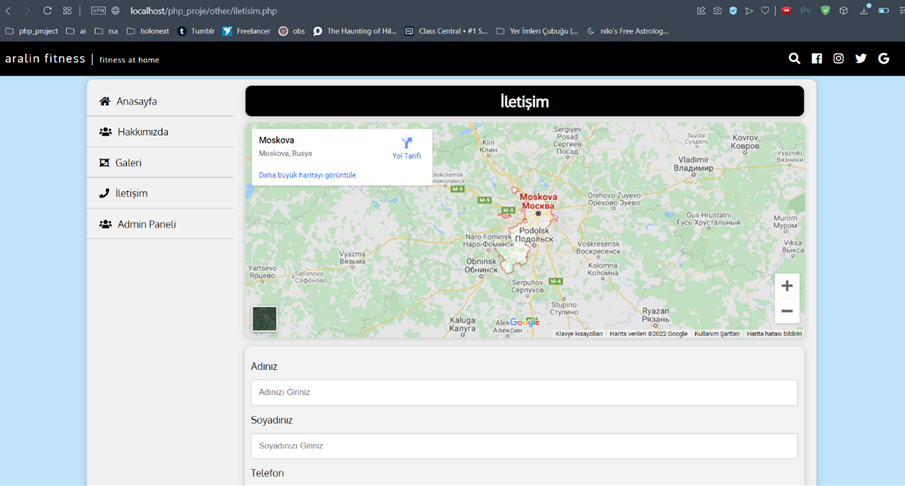905x486 pixels.
Task: Click the Moskova label on the map
Action: point(538,201)
